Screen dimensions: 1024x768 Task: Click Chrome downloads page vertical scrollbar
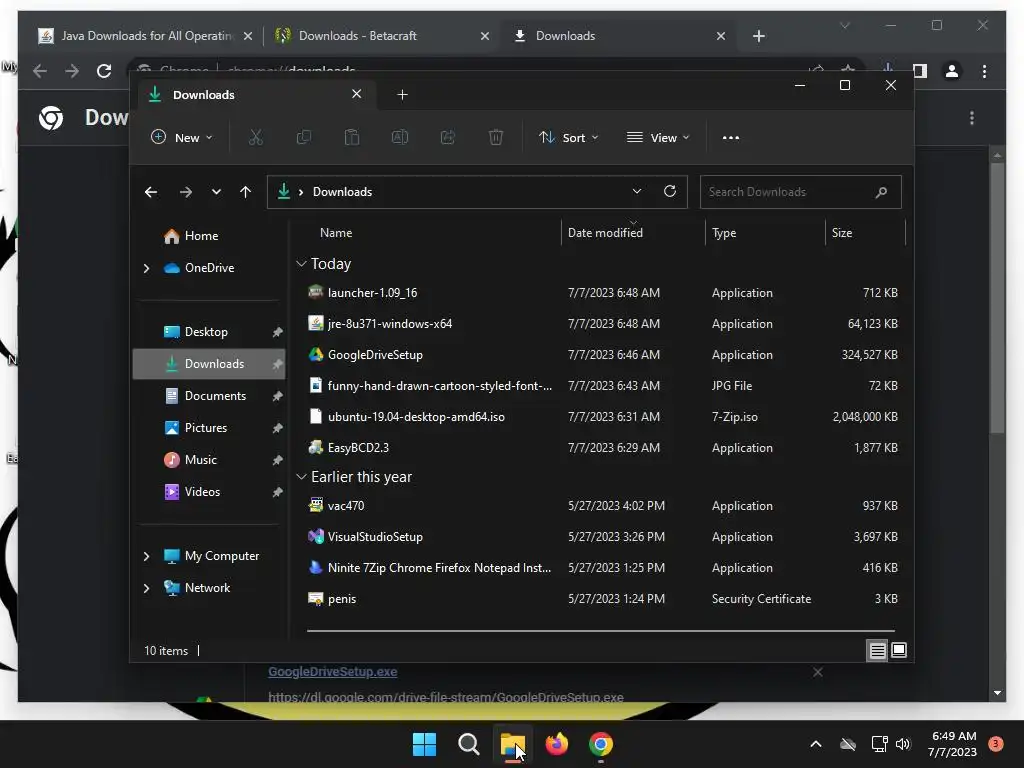pyautogui.click(x=997, y=297)
